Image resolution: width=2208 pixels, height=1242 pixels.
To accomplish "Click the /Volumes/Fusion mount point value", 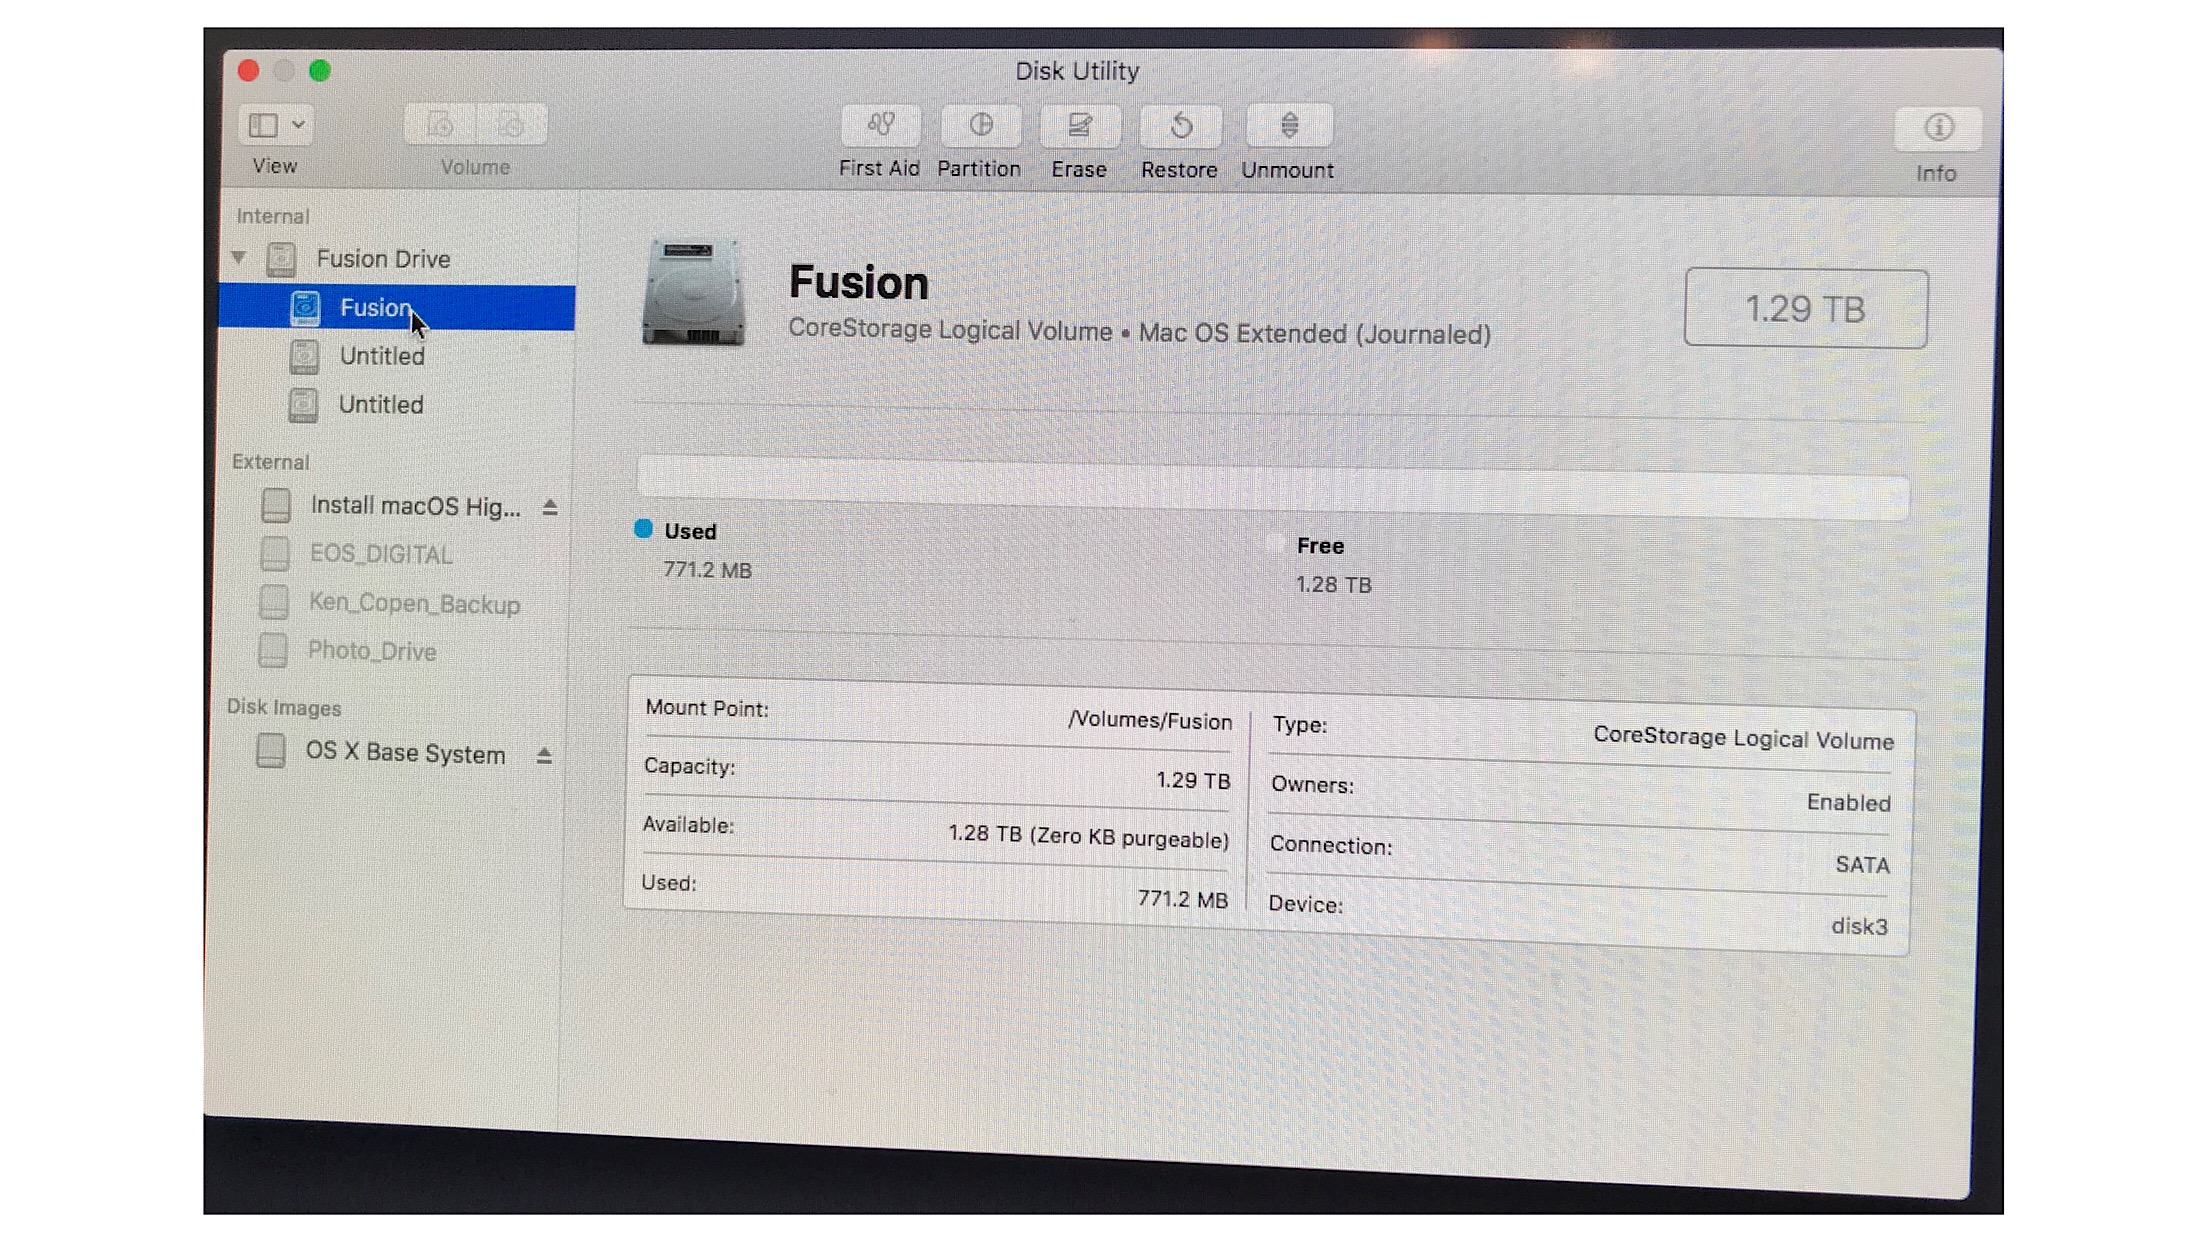I will pyautogui.click(x=1150, y=721).
